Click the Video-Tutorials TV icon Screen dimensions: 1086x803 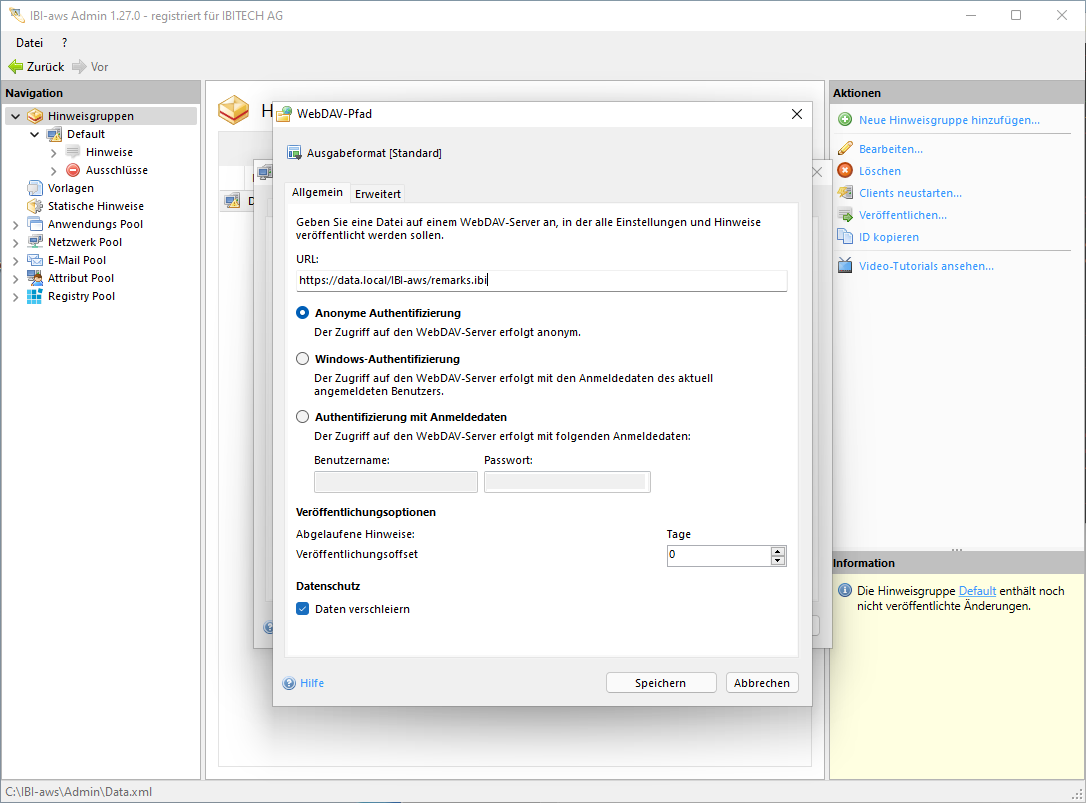click(x=845, y=266)
